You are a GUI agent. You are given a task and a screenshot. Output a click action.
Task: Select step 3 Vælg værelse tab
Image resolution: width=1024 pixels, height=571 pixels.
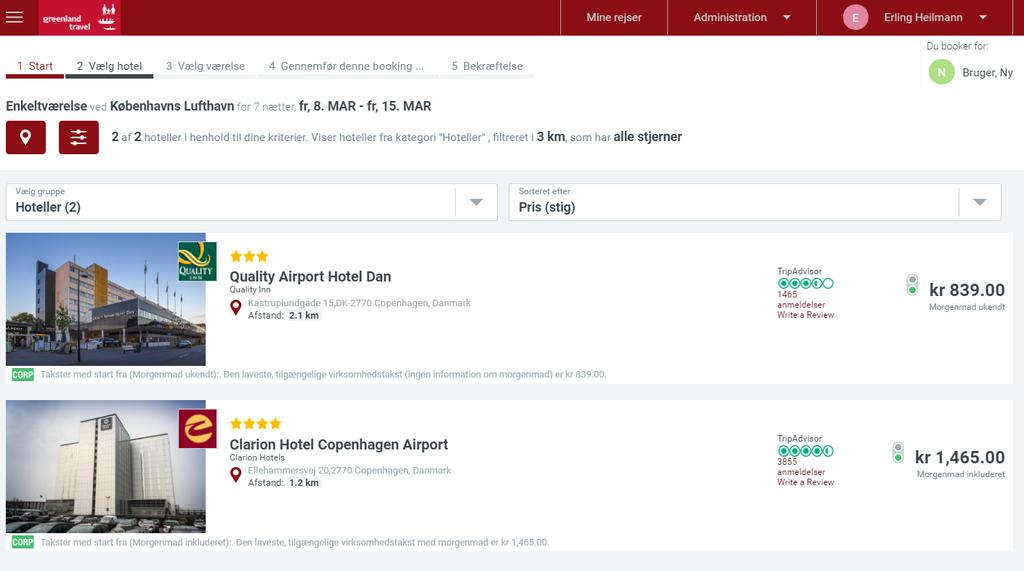pos(205,66)
